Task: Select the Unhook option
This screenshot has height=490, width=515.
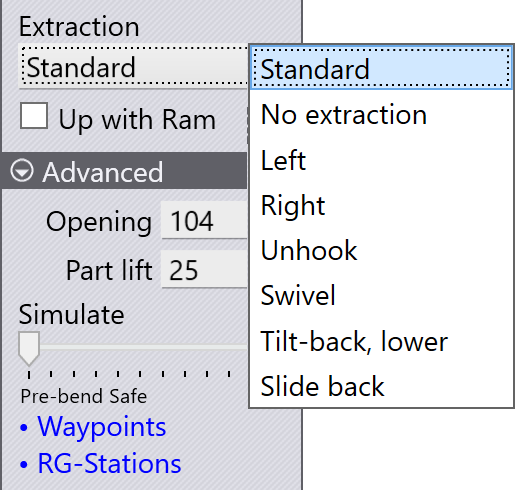Action: (381, 250)
